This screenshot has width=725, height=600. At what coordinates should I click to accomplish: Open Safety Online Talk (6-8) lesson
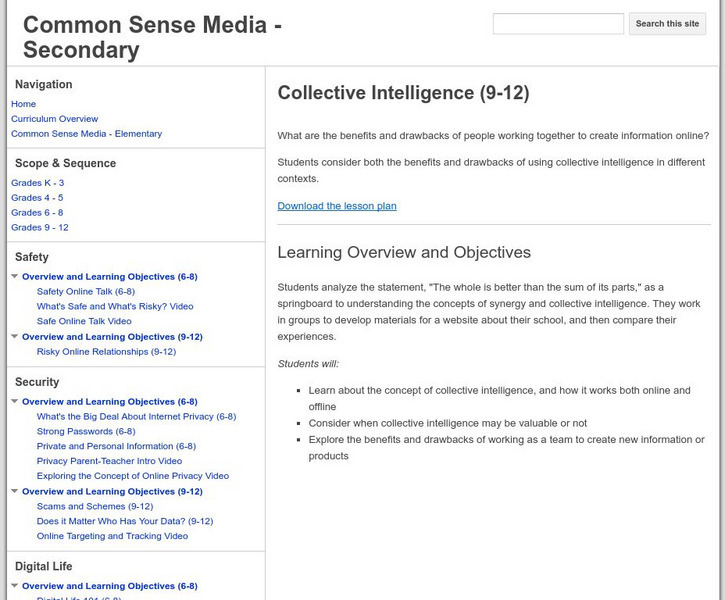[x=86, y=292]
